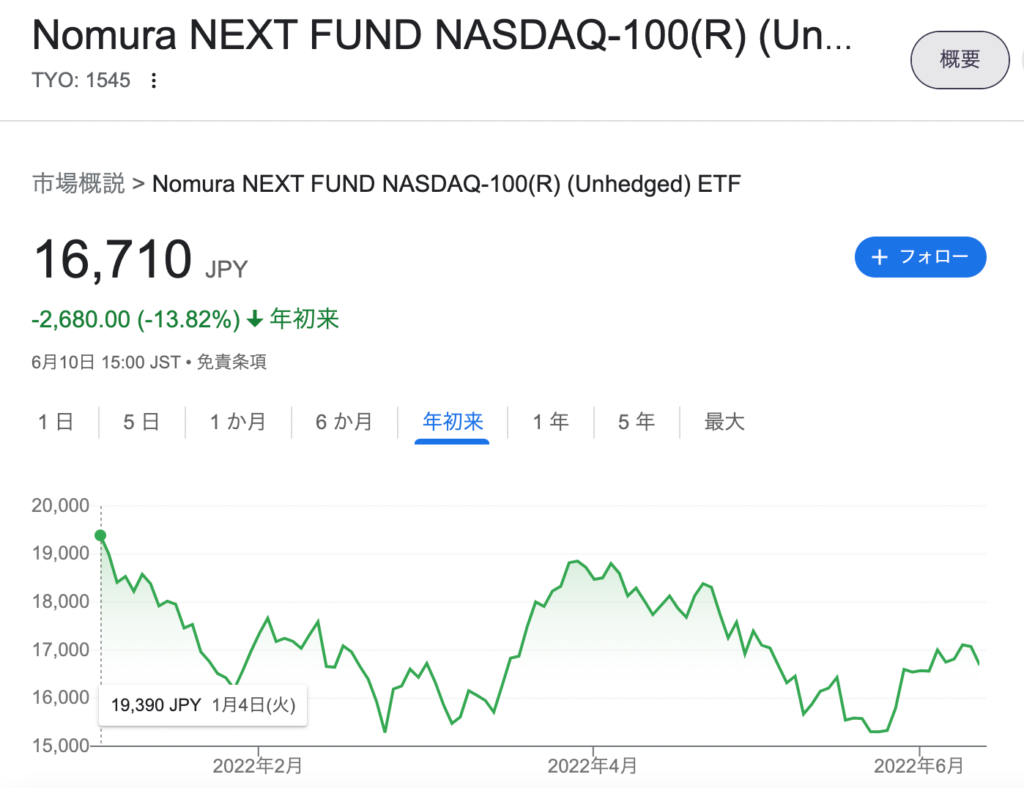Open the 市場概説 breadcrumb link
The height and width of the screenshot is (788, 1024).
[78, 183]
